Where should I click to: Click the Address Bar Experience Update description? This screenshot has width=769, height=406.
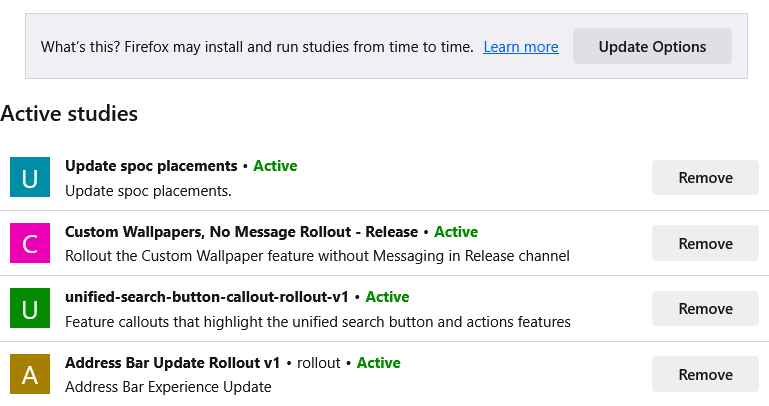tap(168, 386)
